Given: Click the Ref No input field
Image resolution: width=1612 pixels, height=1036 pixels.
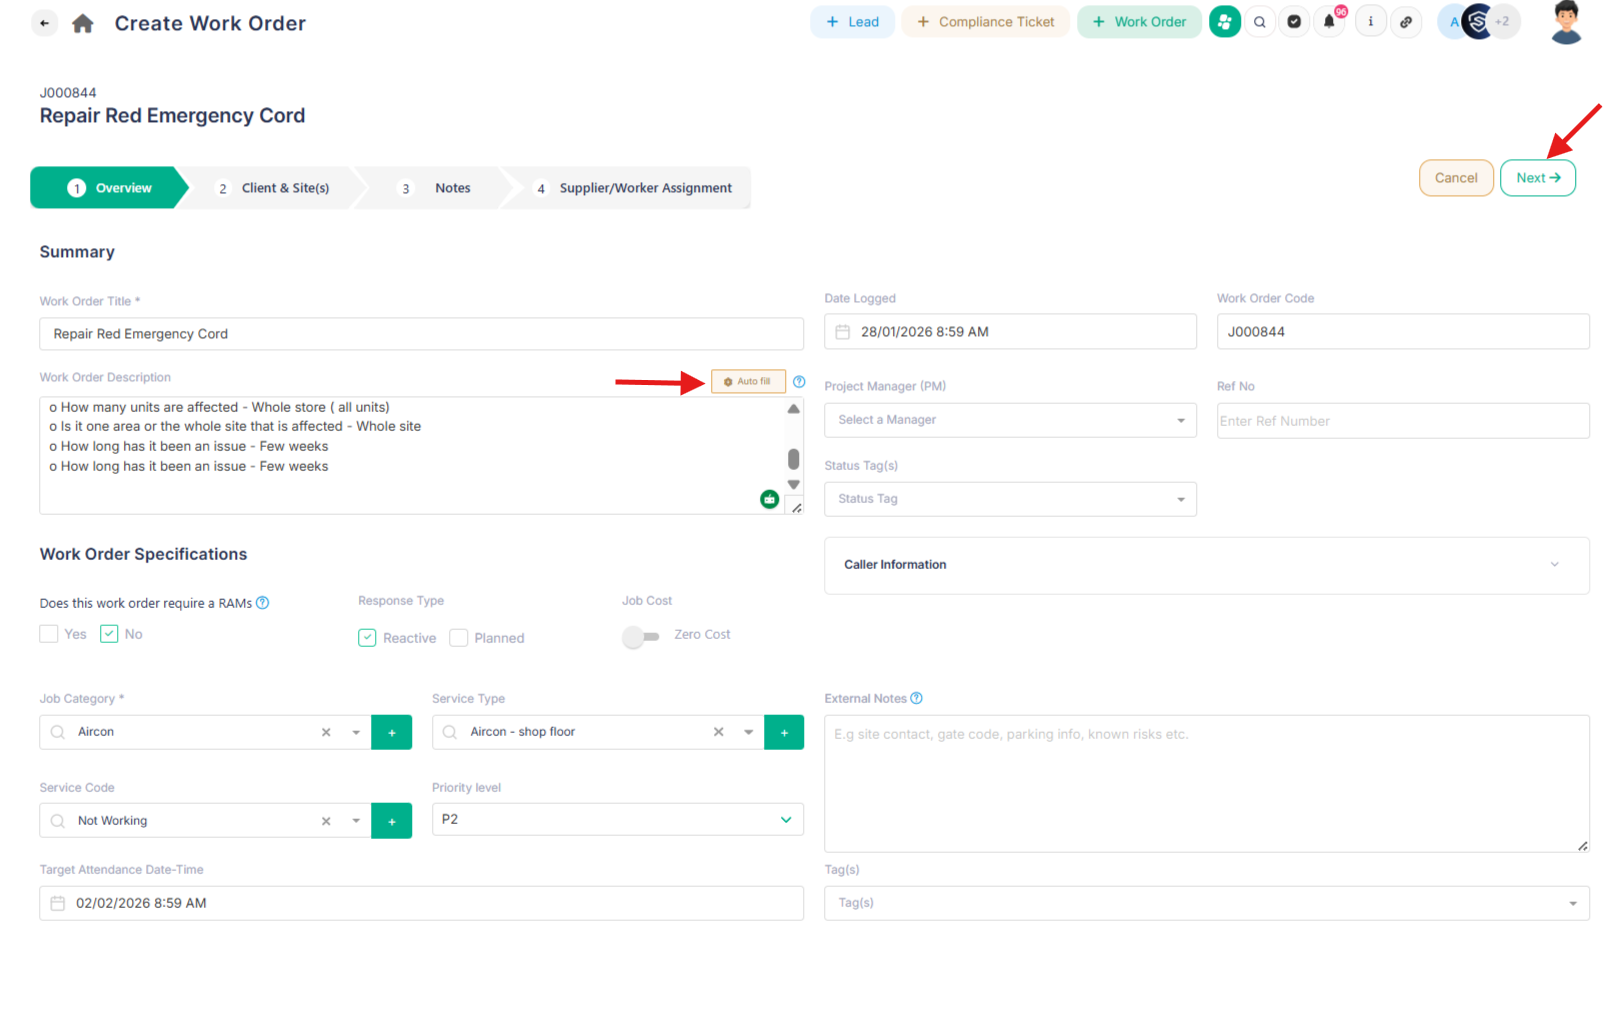Looking at the screenshot, I should [x=1402, y=421].
